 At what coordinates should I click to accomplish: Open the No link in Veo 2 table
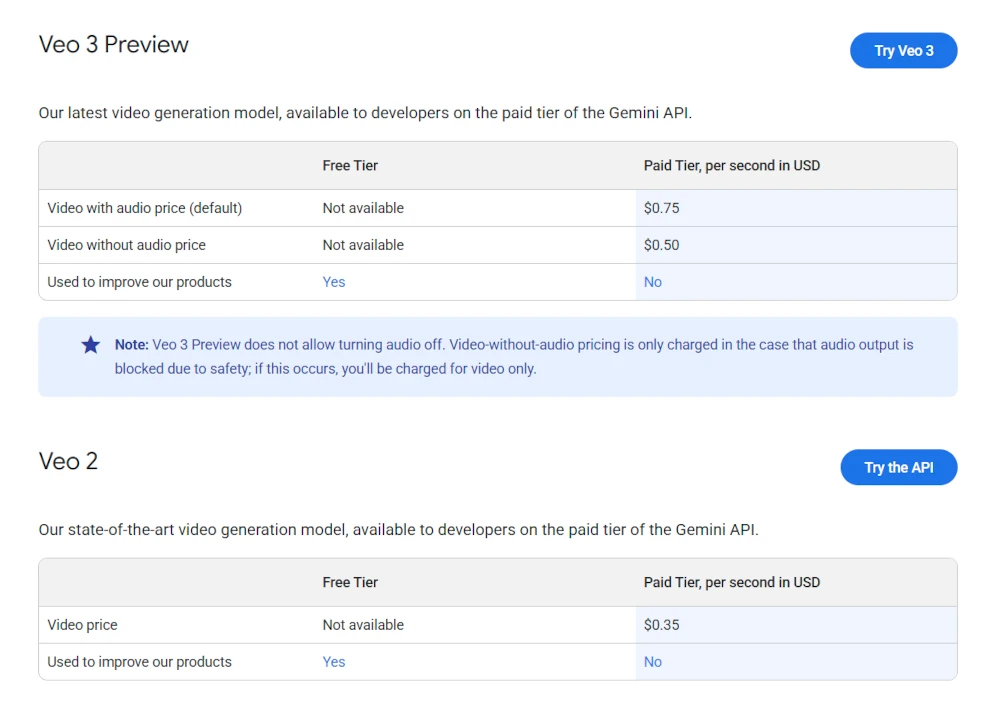[x=652, y=662]
